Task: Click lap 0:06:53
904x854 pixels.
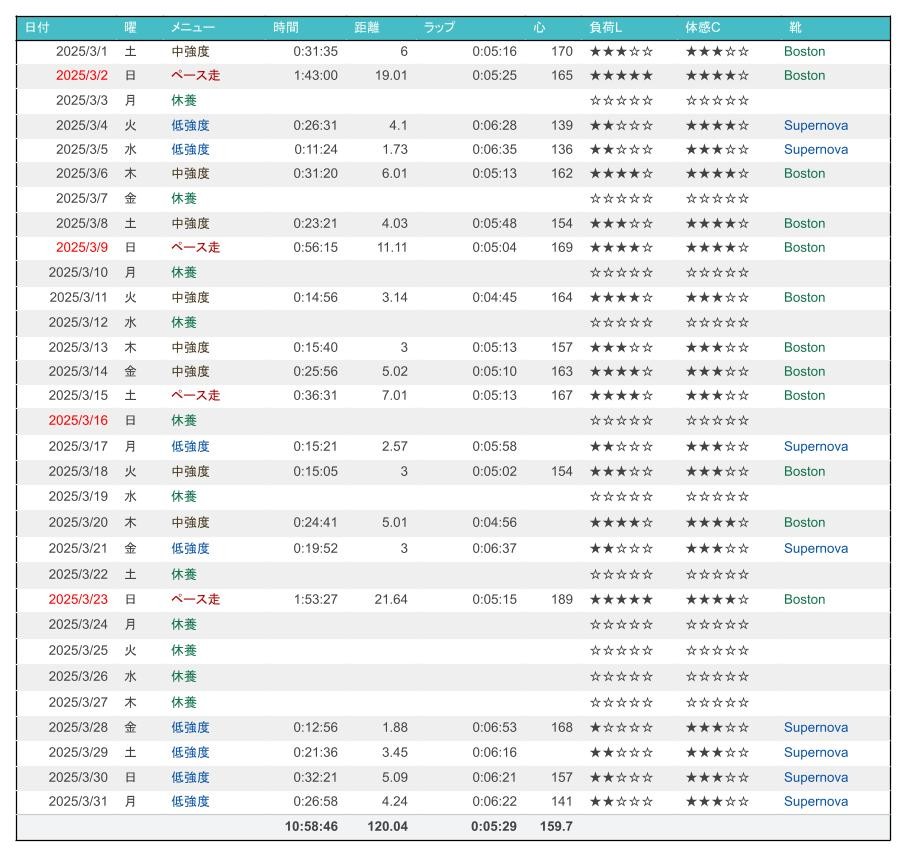Action: coord(495,728)
